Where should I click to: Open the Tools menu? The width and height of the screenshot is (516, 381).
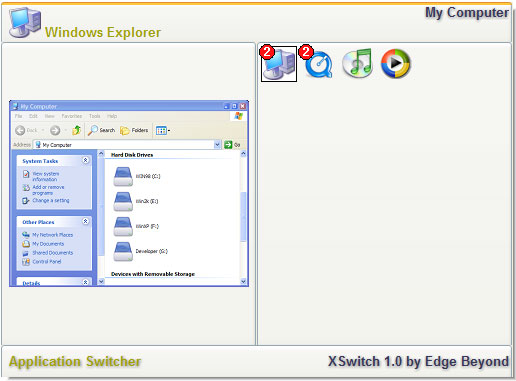(95, 116)
